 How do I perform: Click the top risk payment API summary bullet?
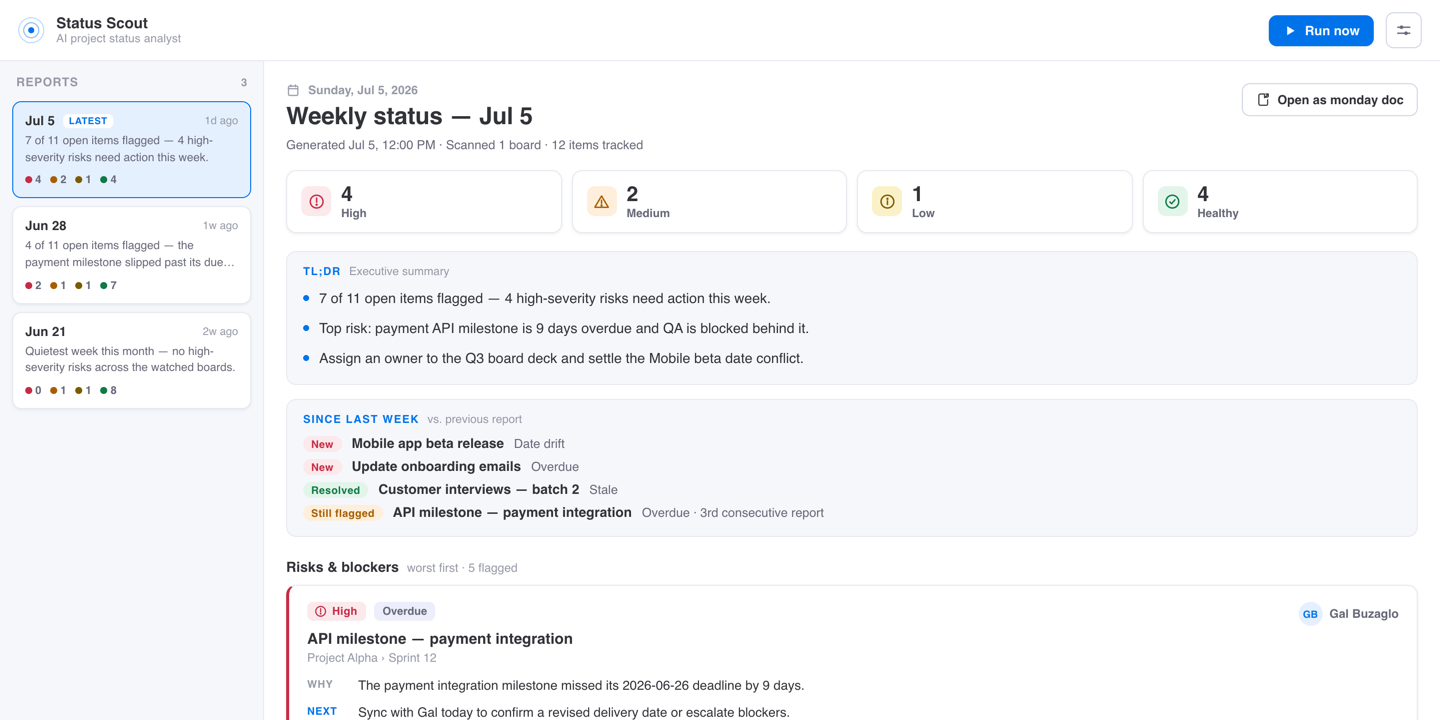[564, 328]
